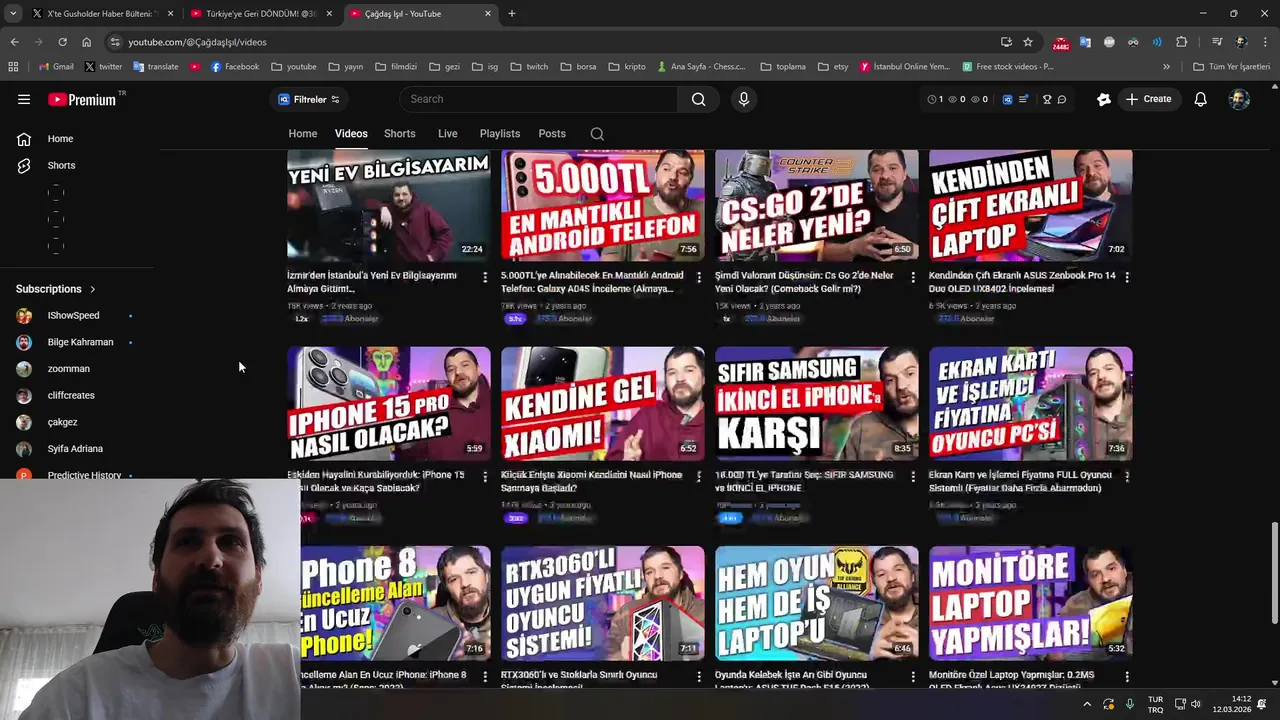Viewport: 1280px width, 720px height.
Task: Open the Posts channel tab
Action: pyautogui.click(x=552, y=134)
